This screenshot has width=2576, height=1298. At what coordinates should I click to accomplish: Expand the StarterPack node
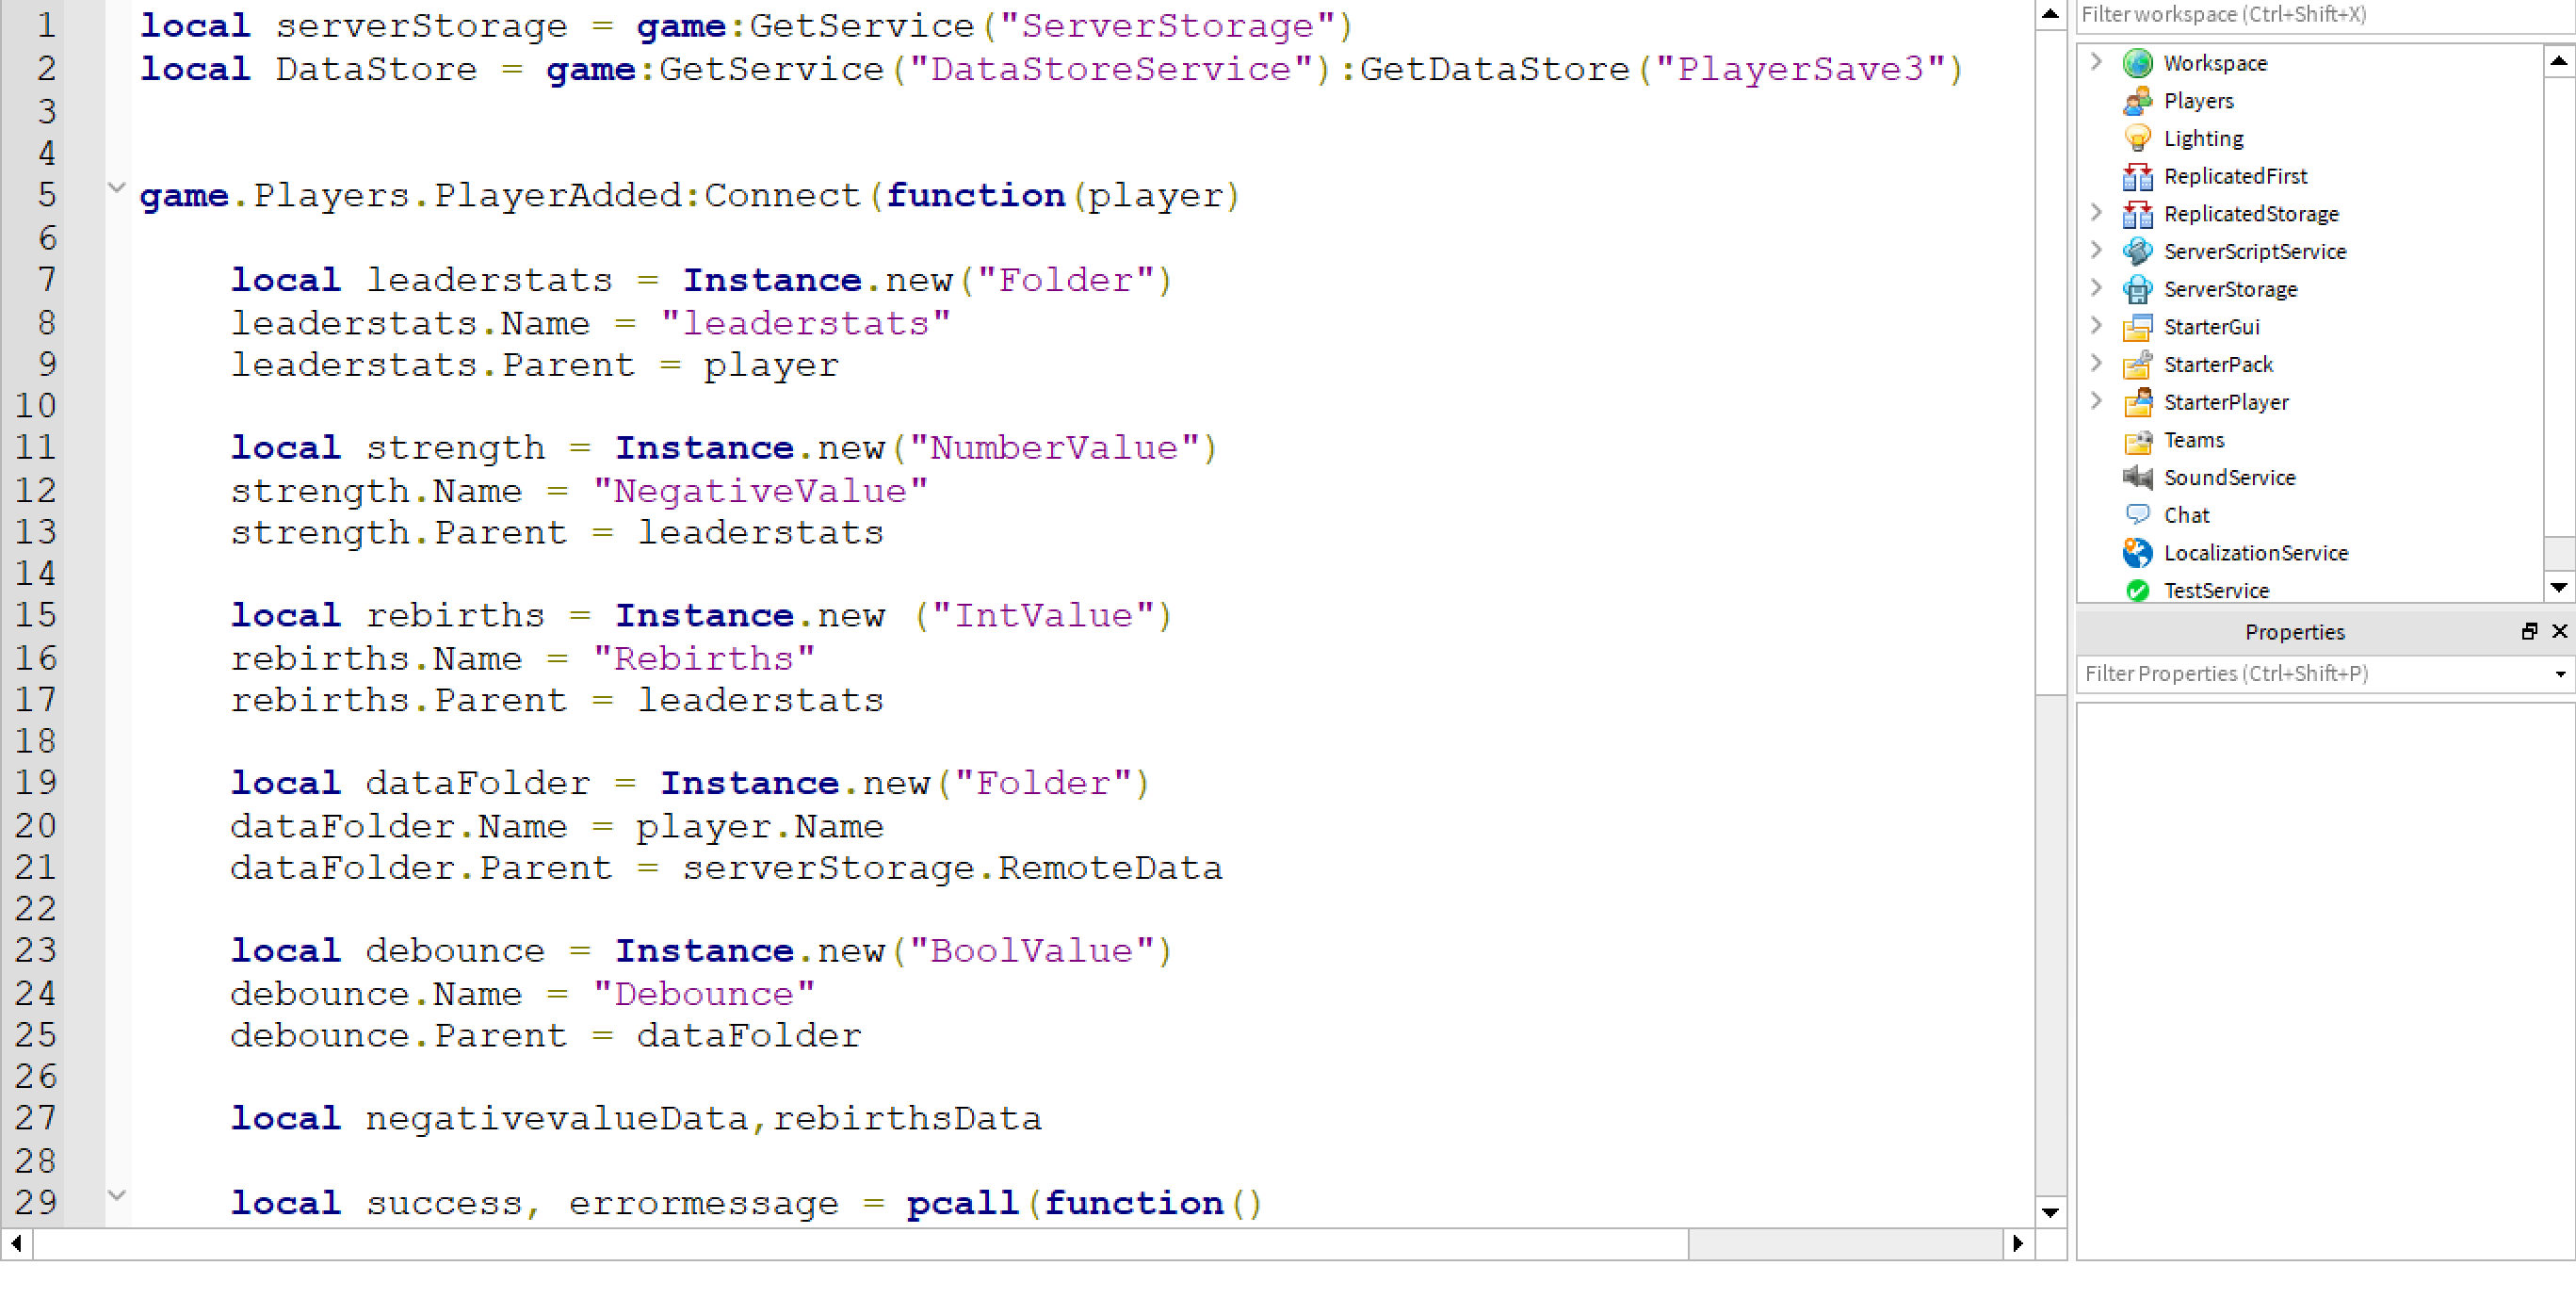point(2096,363)
